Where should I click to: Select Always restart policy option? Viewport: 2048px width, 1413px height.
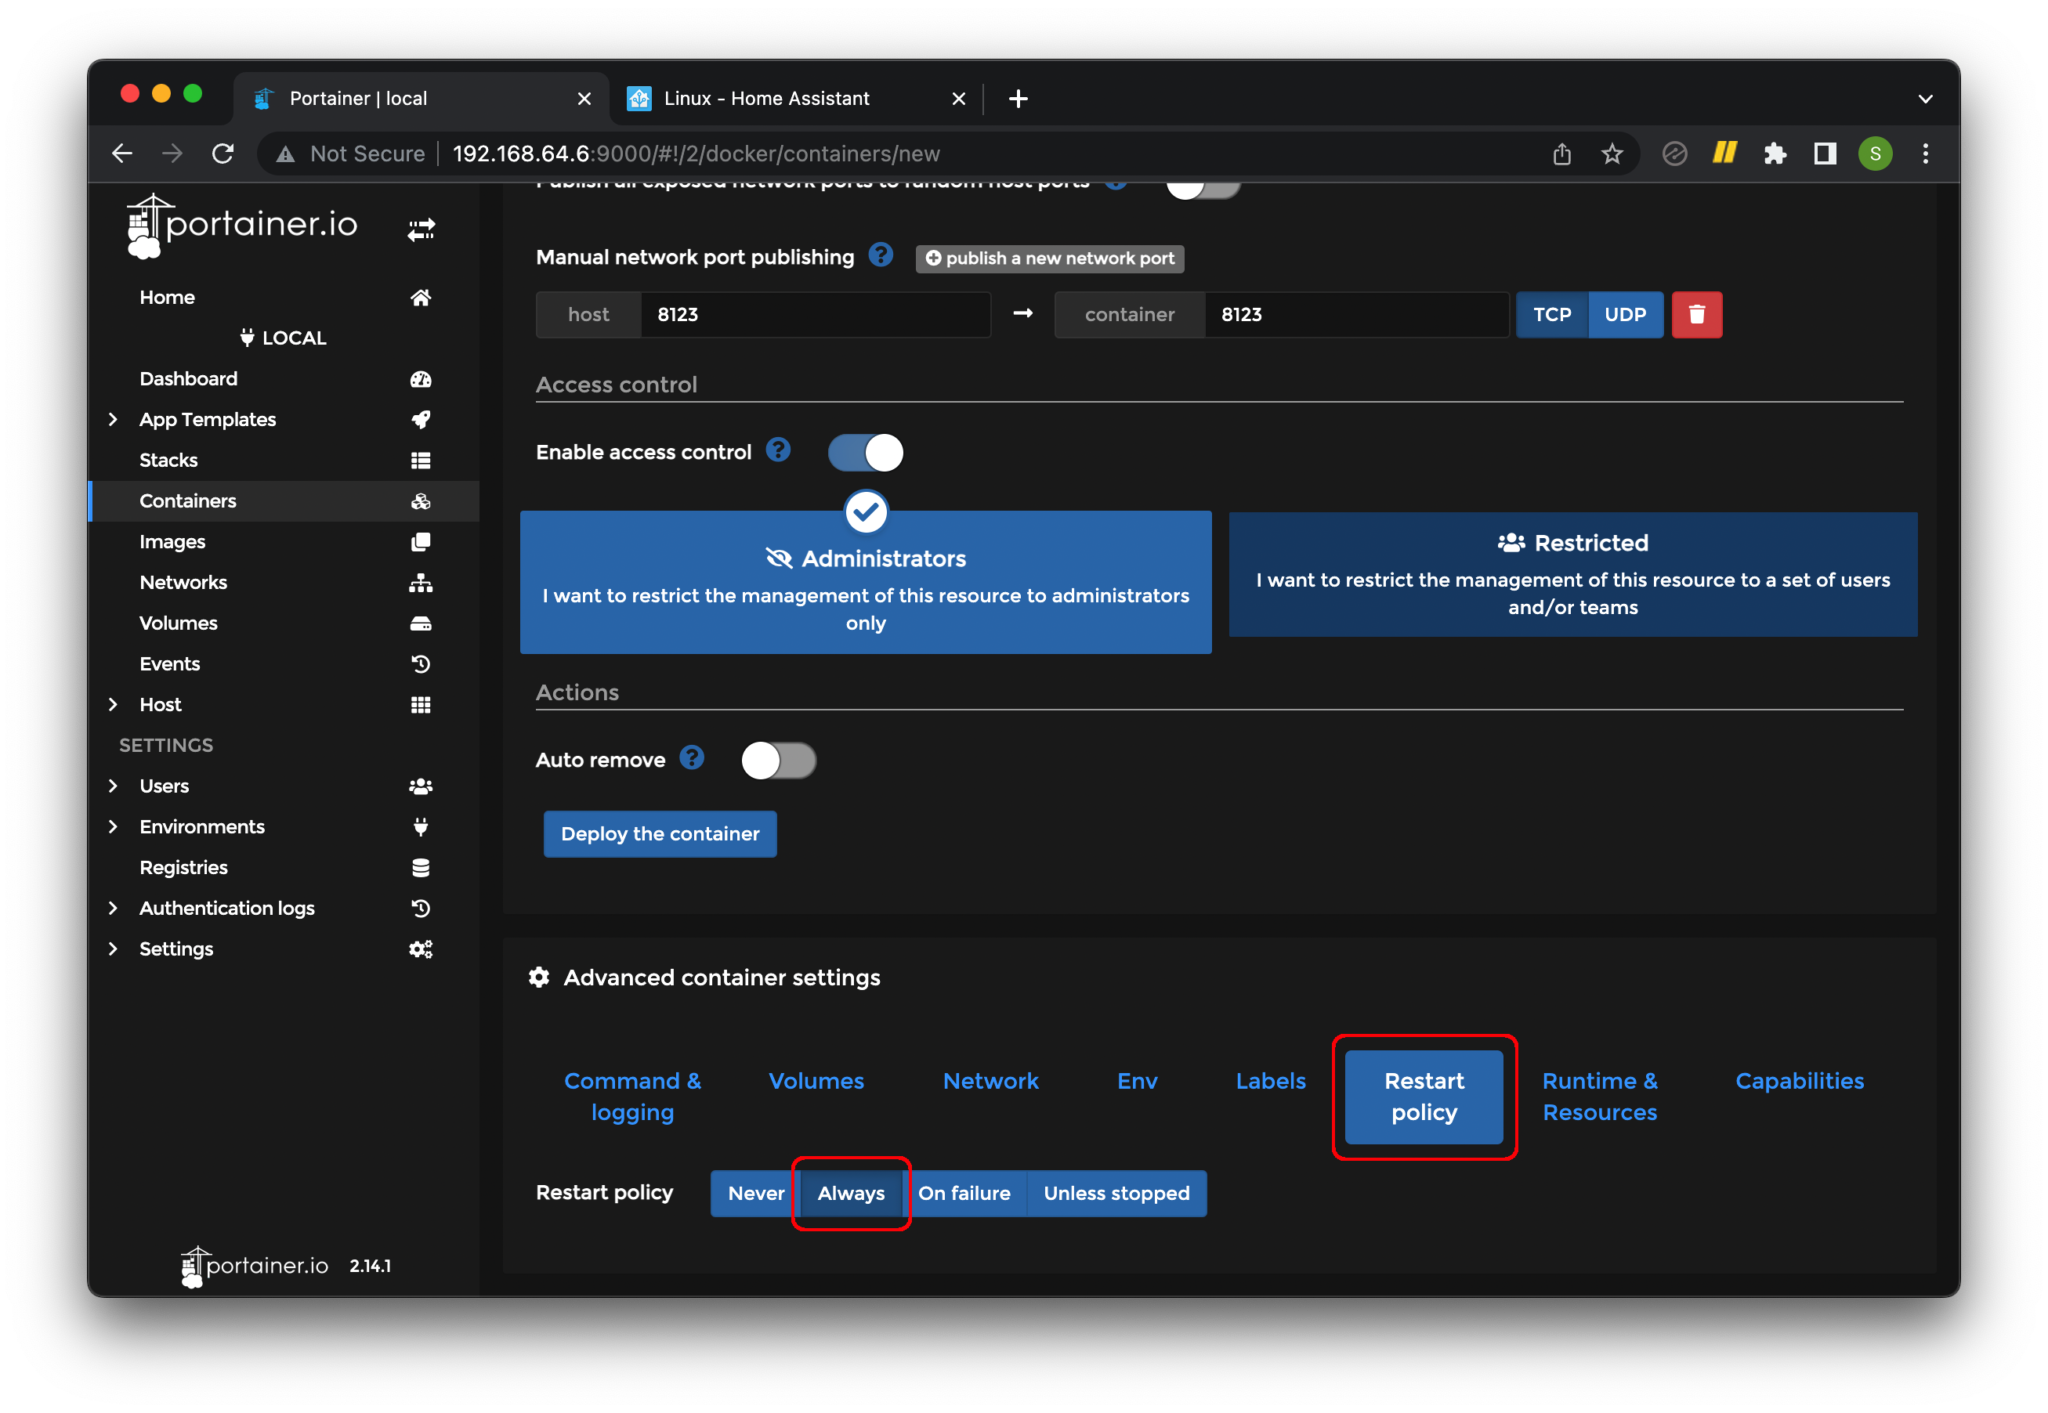(851, 1193)
